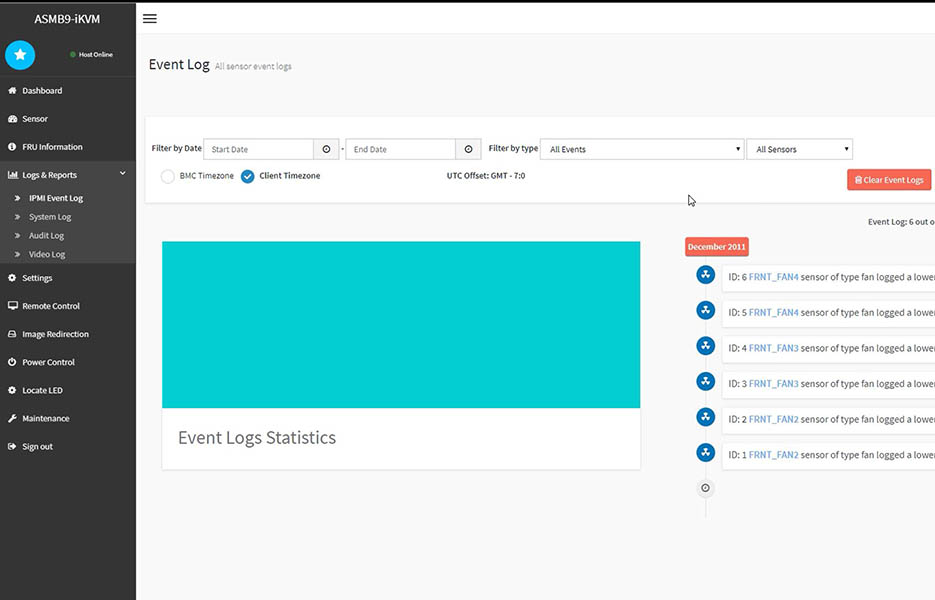Image resolution: width=935 pixels, height=600 pixels.
Task: Click the Clear Event Logs button
Action: pyautogui.click(x=888, y=180)
